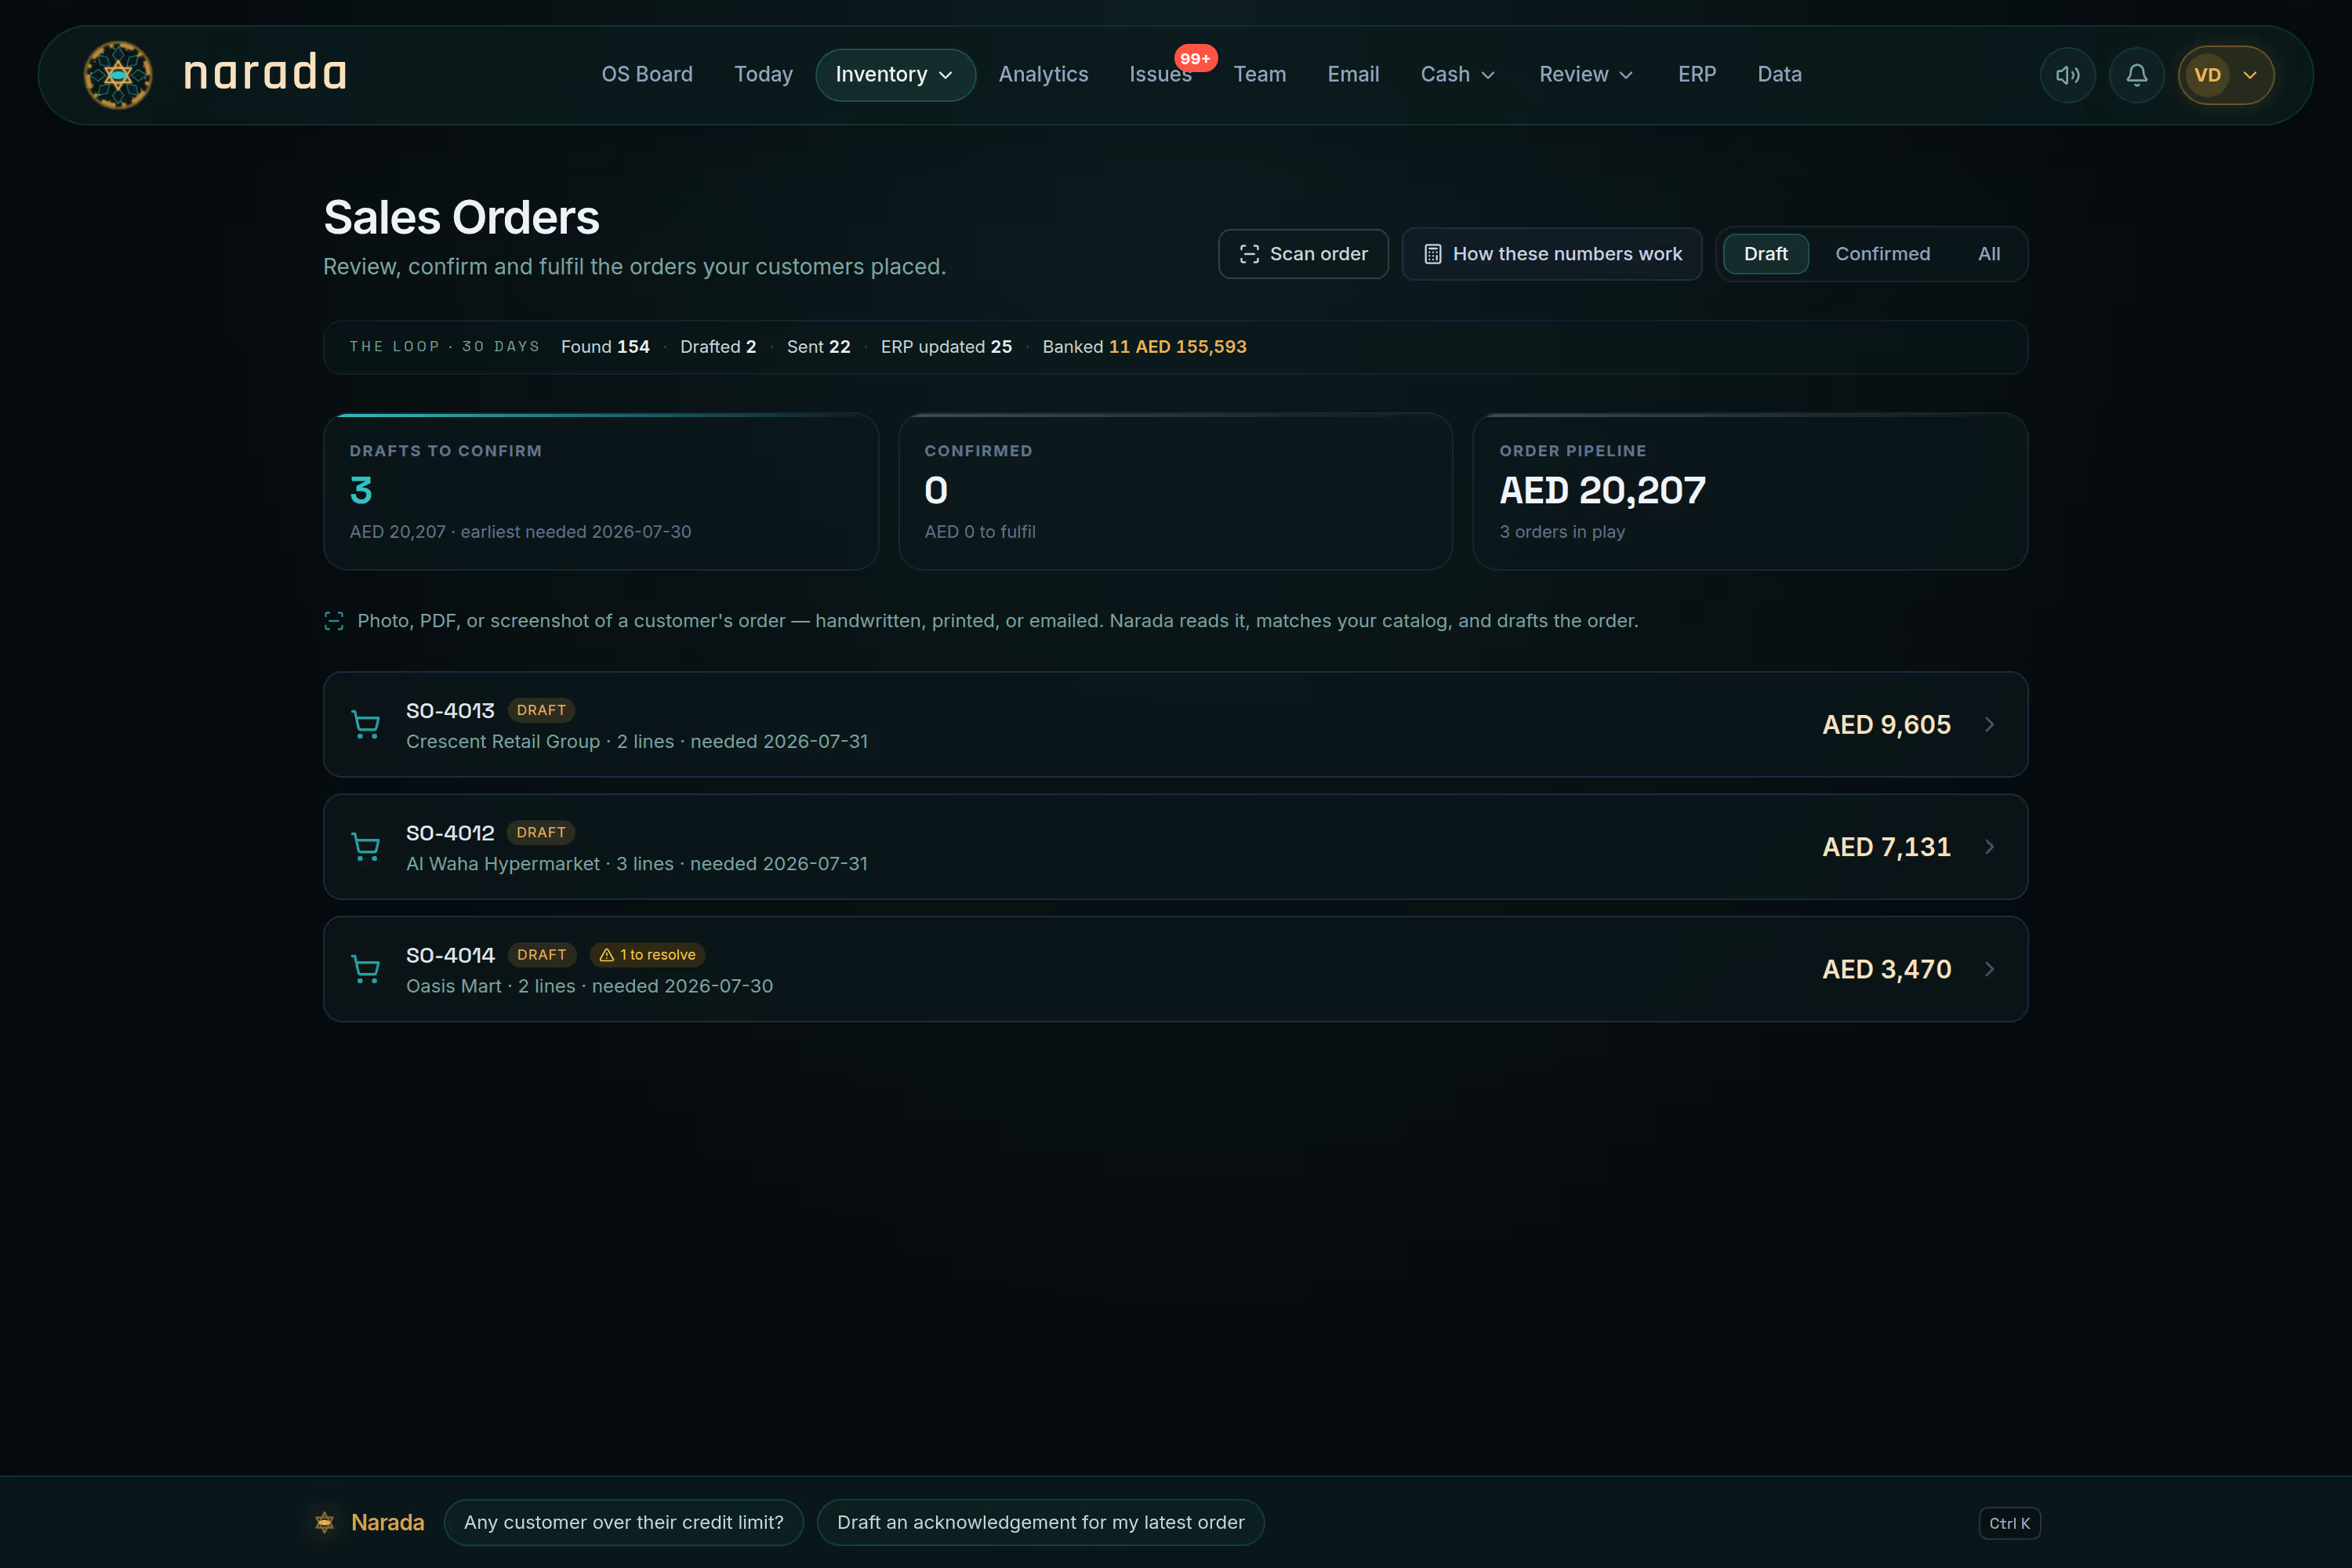Click the AED 3,470 amount

coord(1886,969)
